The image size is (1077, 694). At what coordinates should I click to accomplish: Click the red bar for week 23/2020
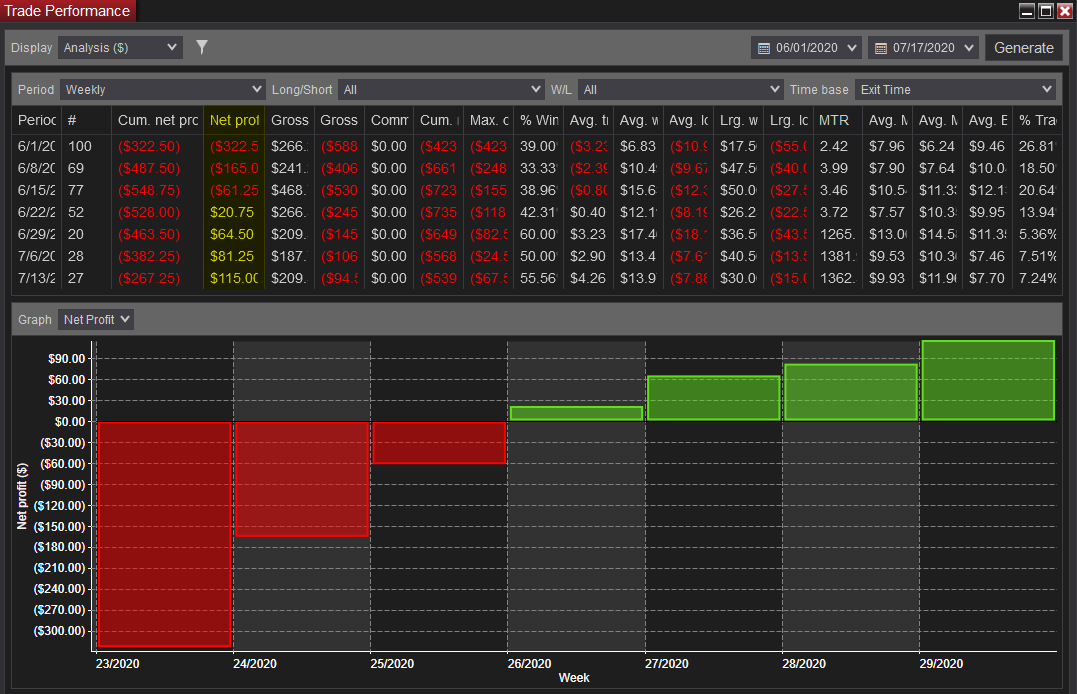click(x=164, y=534)
